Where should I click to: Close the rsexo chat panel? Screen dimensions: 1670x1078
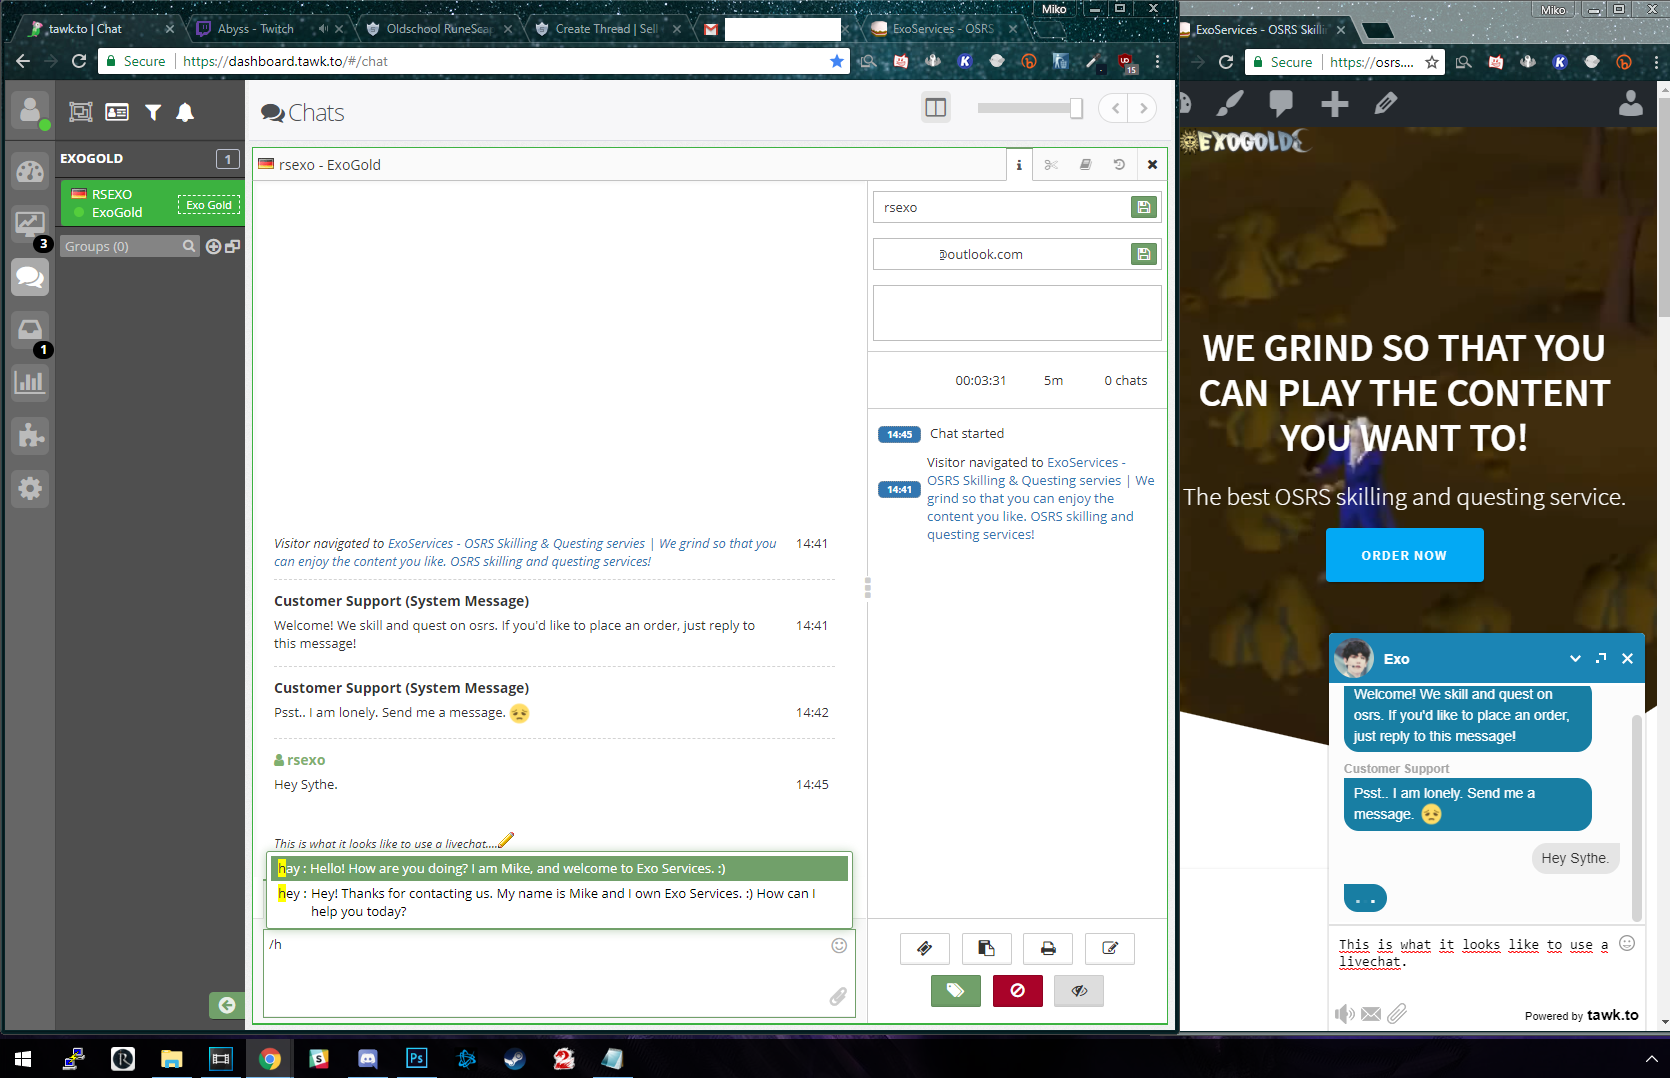pos(1152,165)
